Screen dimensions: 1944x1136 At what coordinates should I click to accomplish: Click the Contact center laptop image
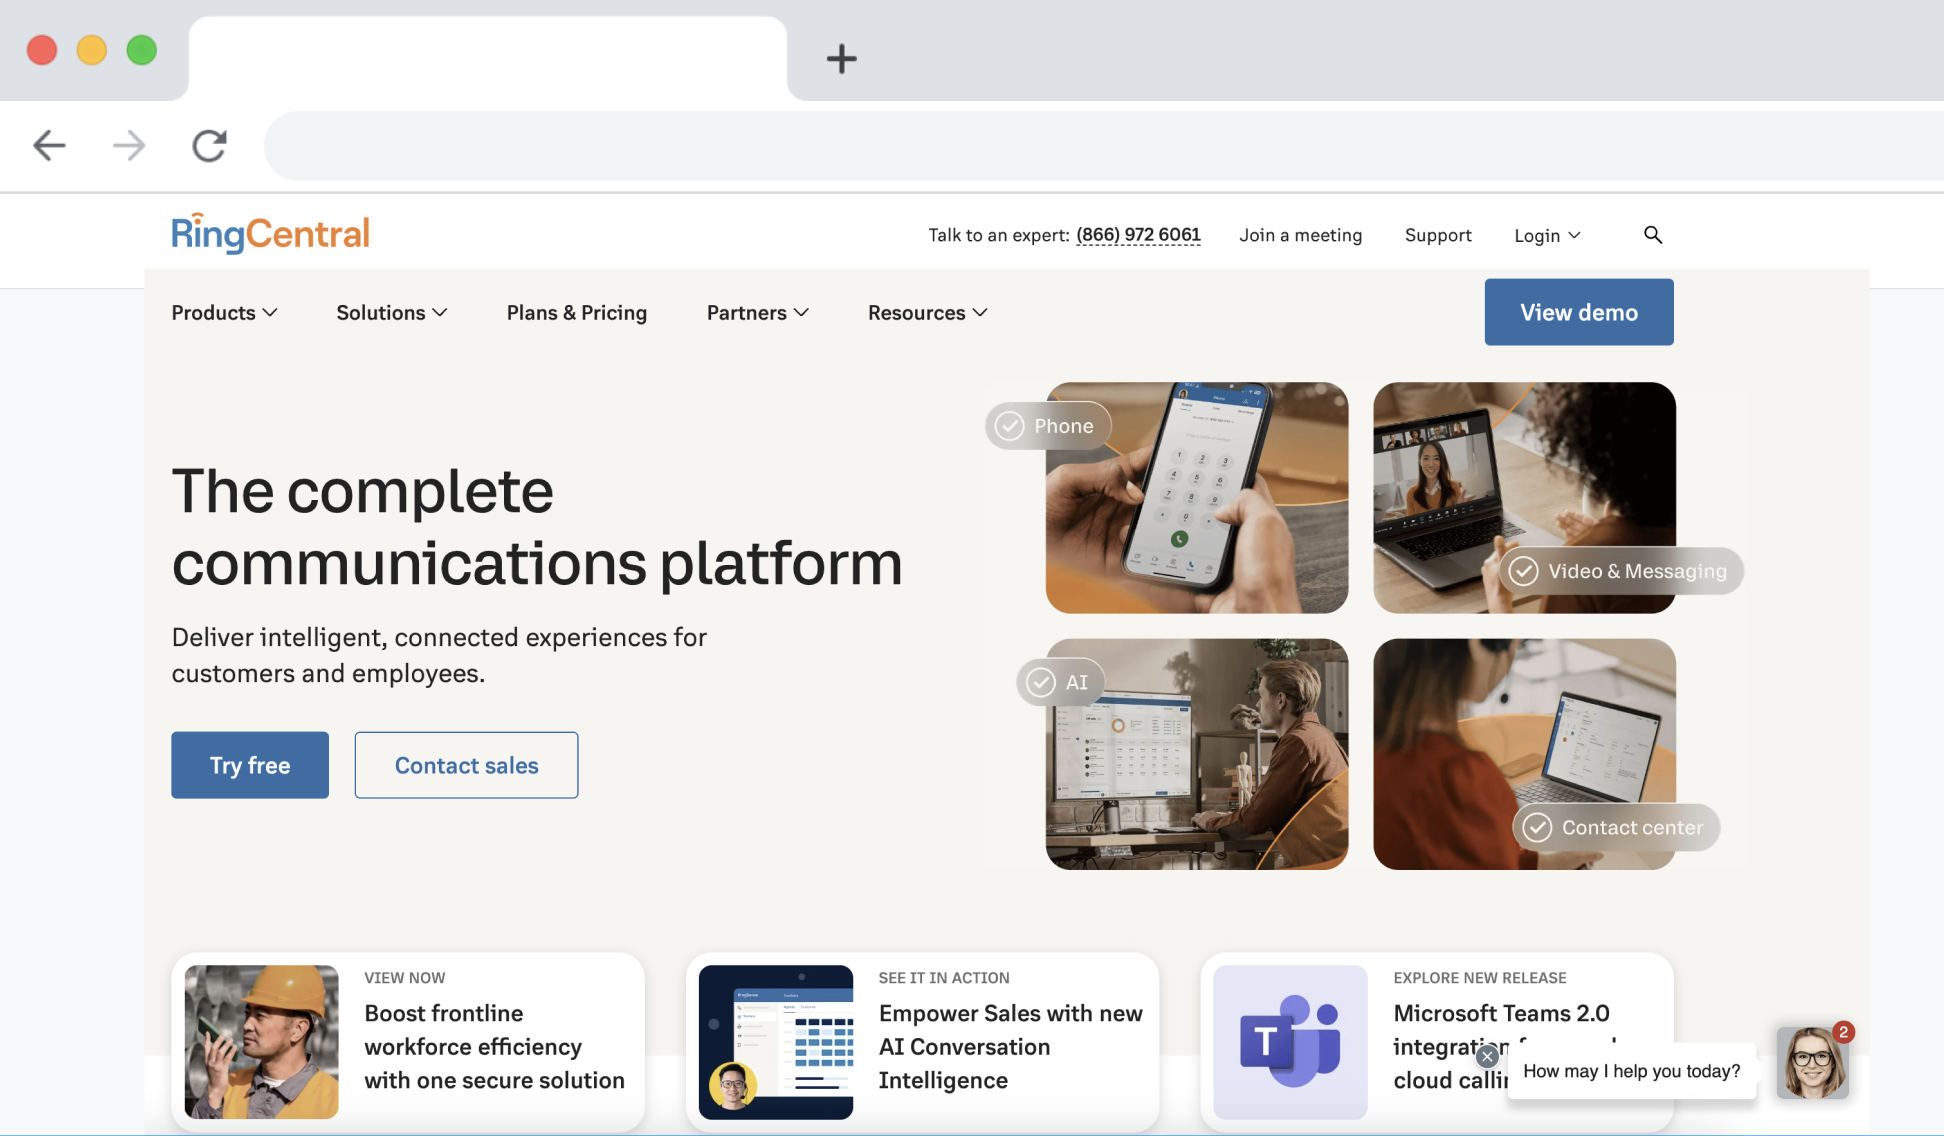[1524, 754]
